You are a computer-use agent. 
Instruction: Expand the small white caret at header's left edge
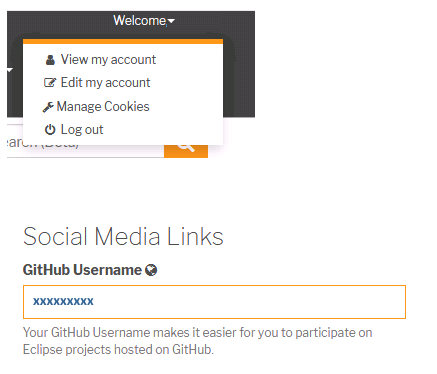coord(10,70)
